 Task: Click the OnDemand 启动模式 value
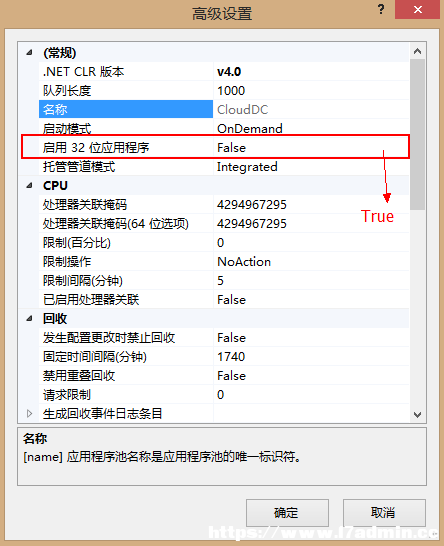click(250, 128)
